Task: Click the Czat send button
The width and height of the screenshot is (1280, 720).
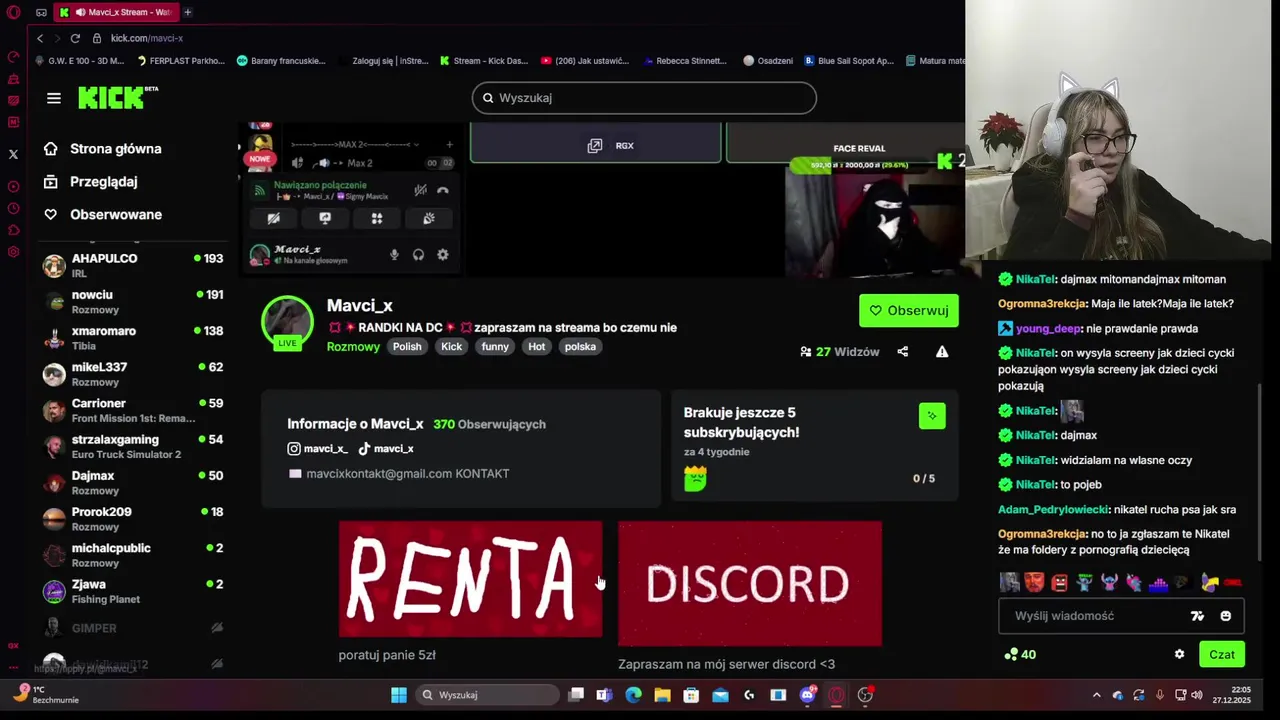Action: coord(1222,654)
